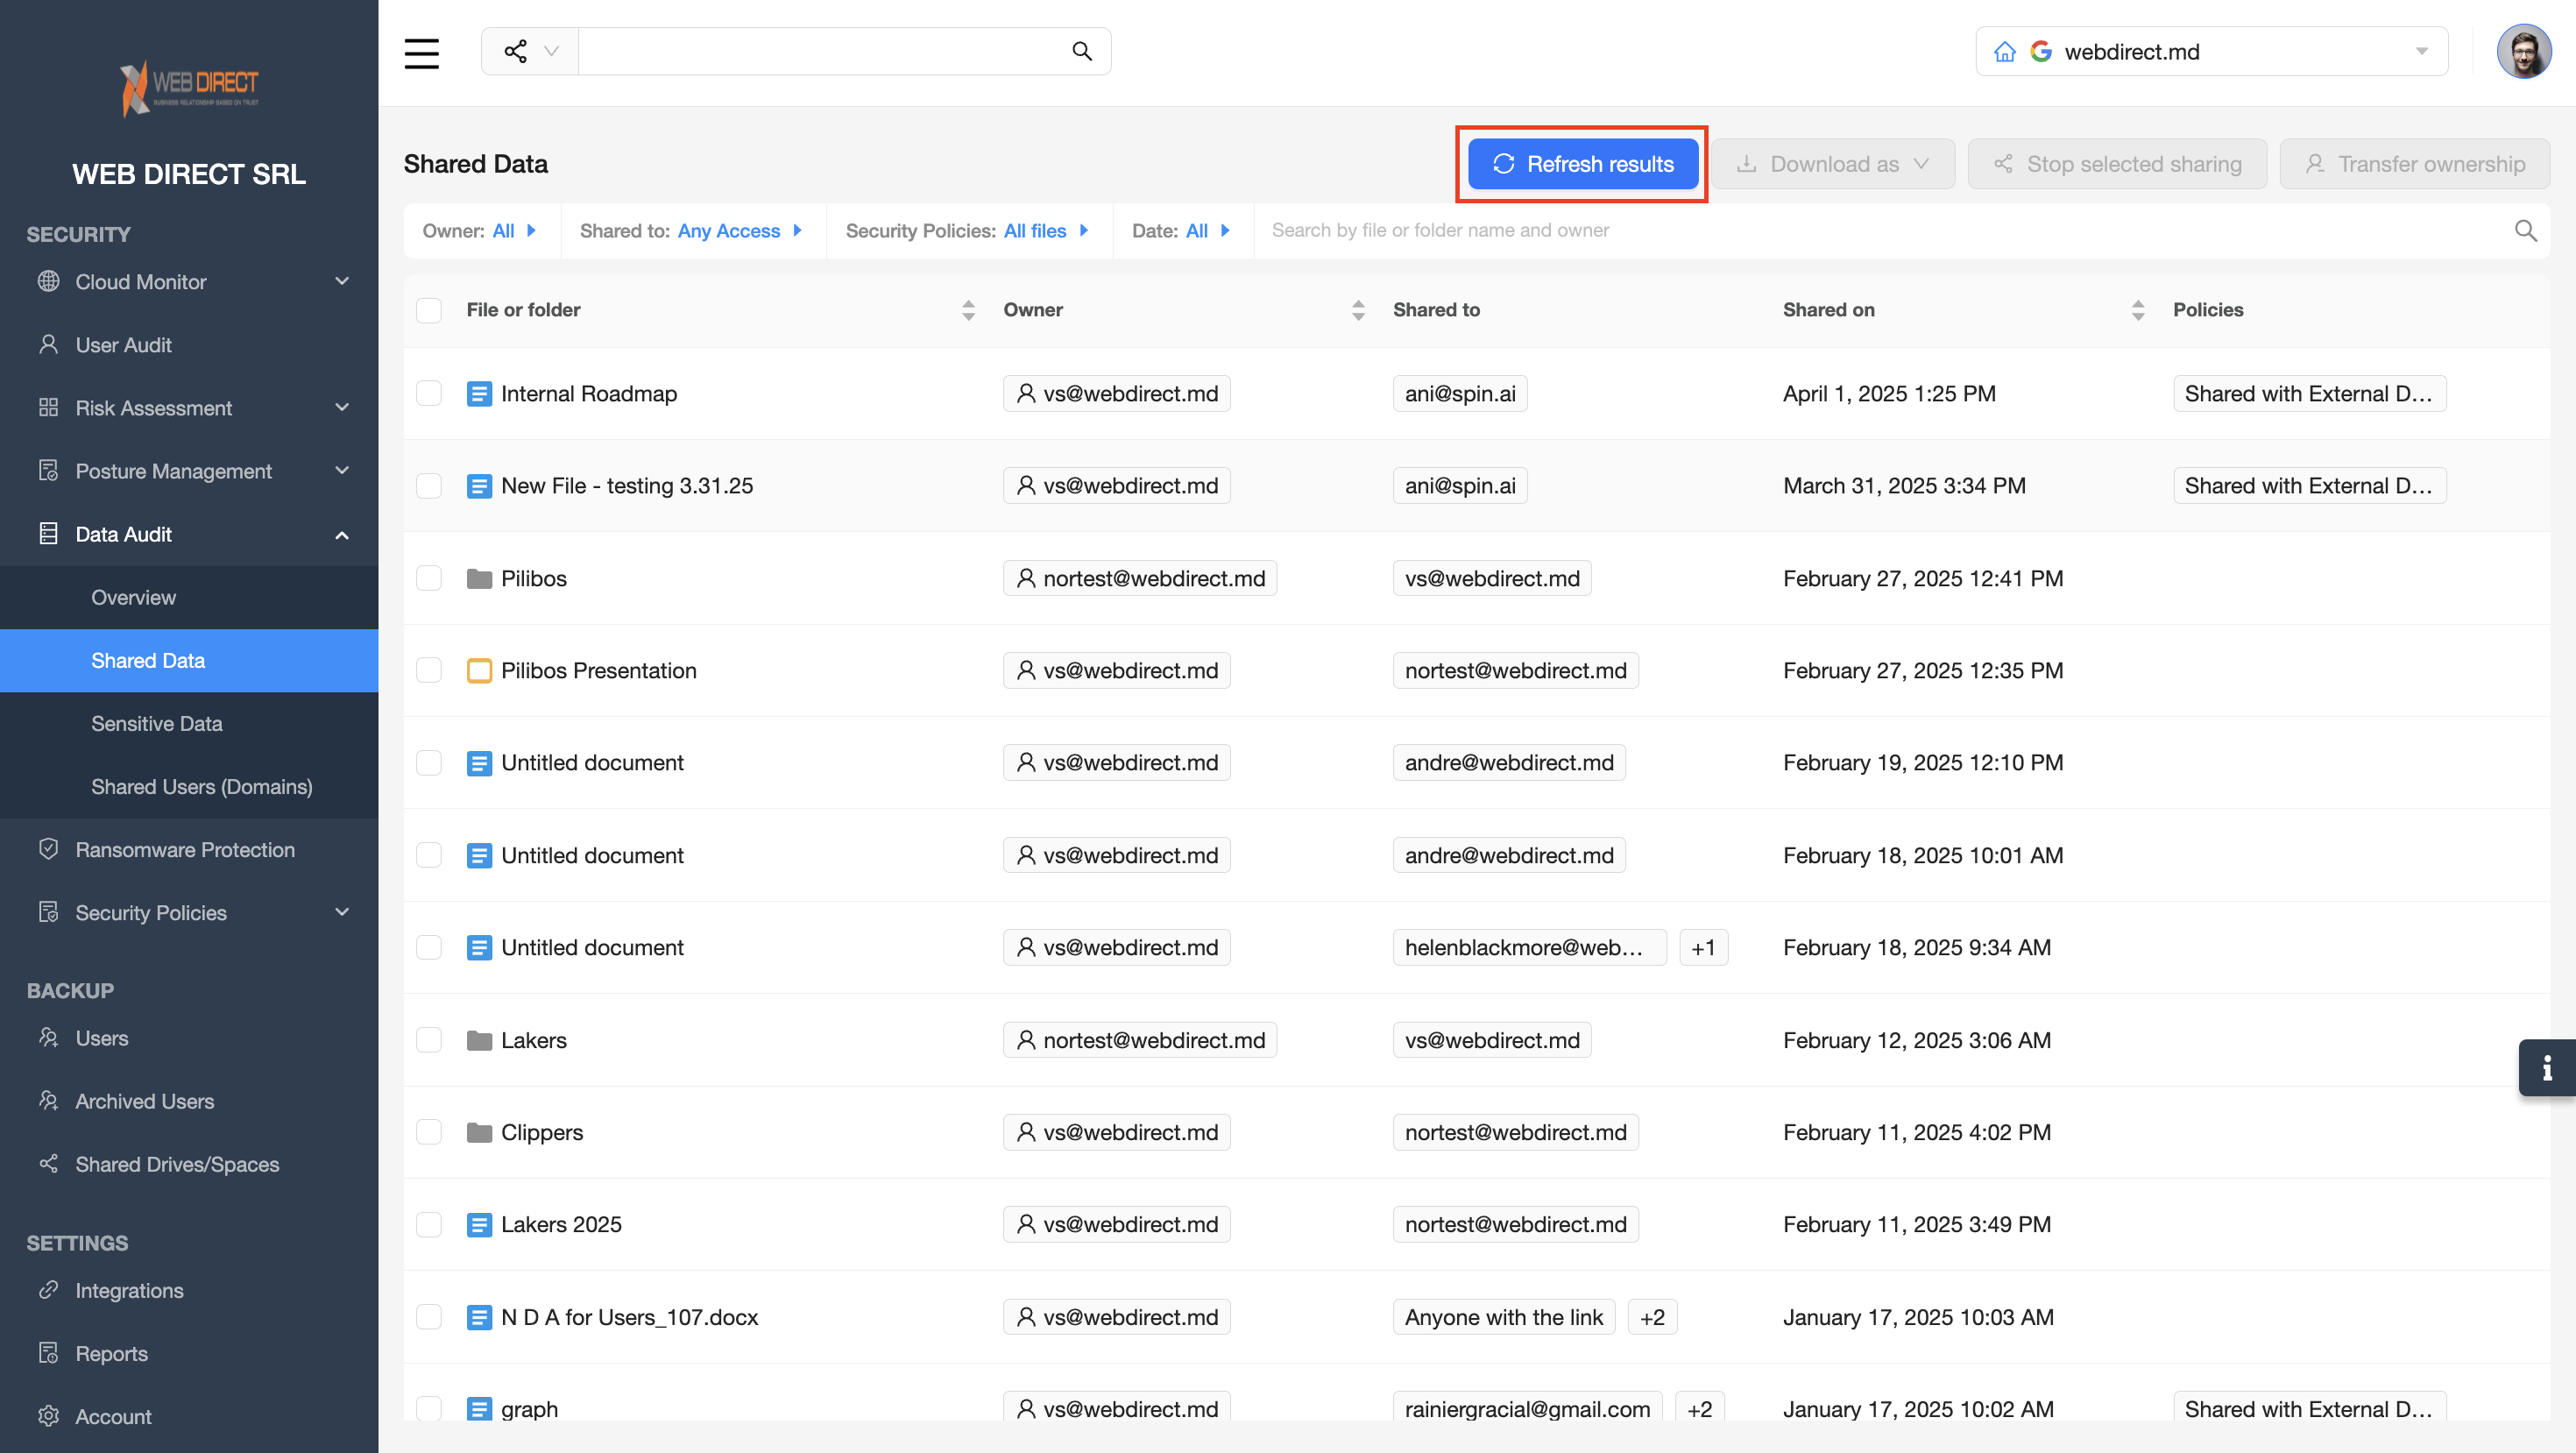The image size is (2576, 1453).
Task: Click the Refresh results button
Action: tap(1582, 164)
